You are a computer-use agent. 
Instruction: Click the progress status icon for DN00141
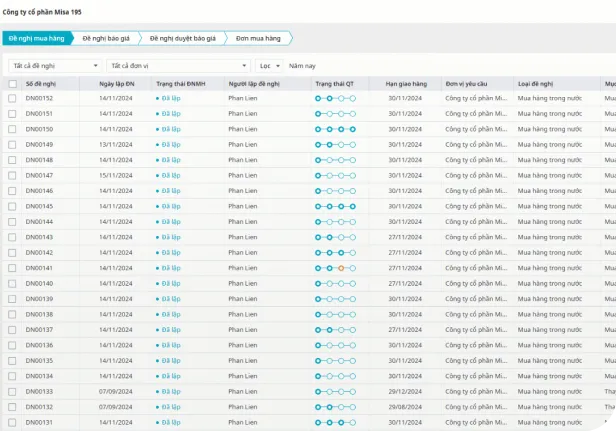click(x=336, y=268)
